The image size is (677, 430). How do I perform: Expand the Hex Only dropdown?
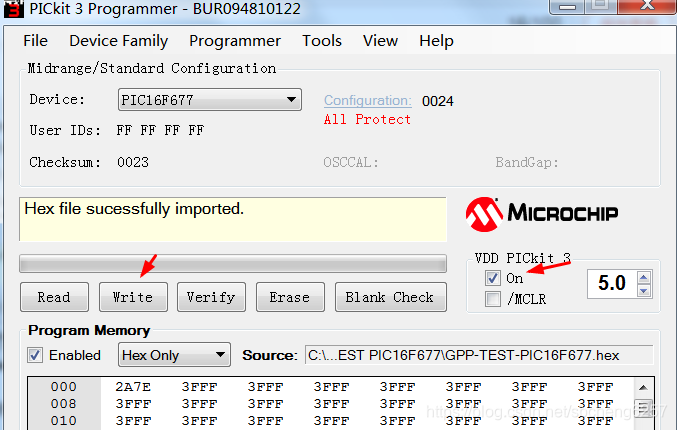coord(174,355)
